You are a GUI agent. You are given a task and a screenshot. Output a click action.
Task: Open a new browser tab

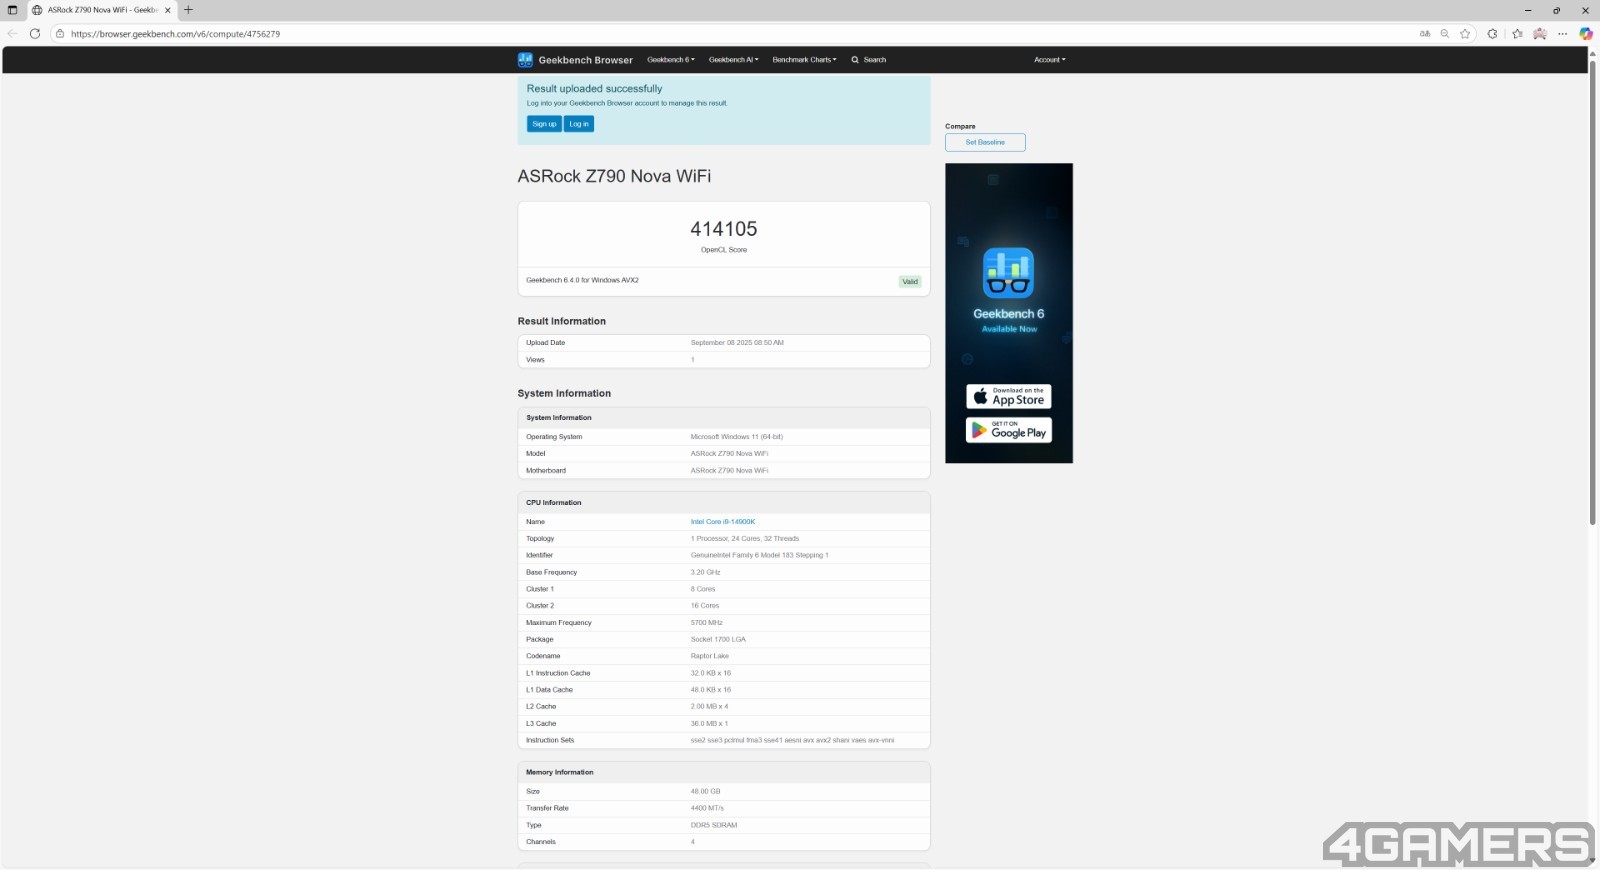pos(188,10)
